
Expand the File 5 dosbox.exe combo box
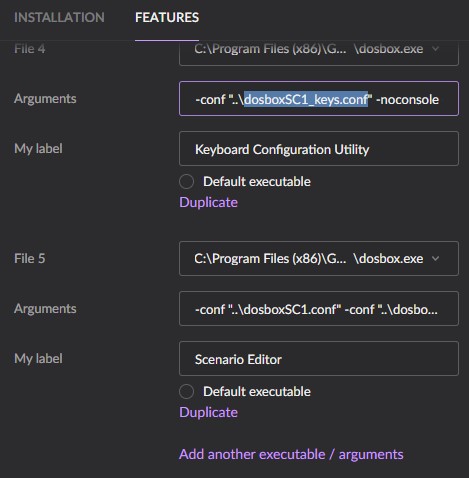(319, 259)
